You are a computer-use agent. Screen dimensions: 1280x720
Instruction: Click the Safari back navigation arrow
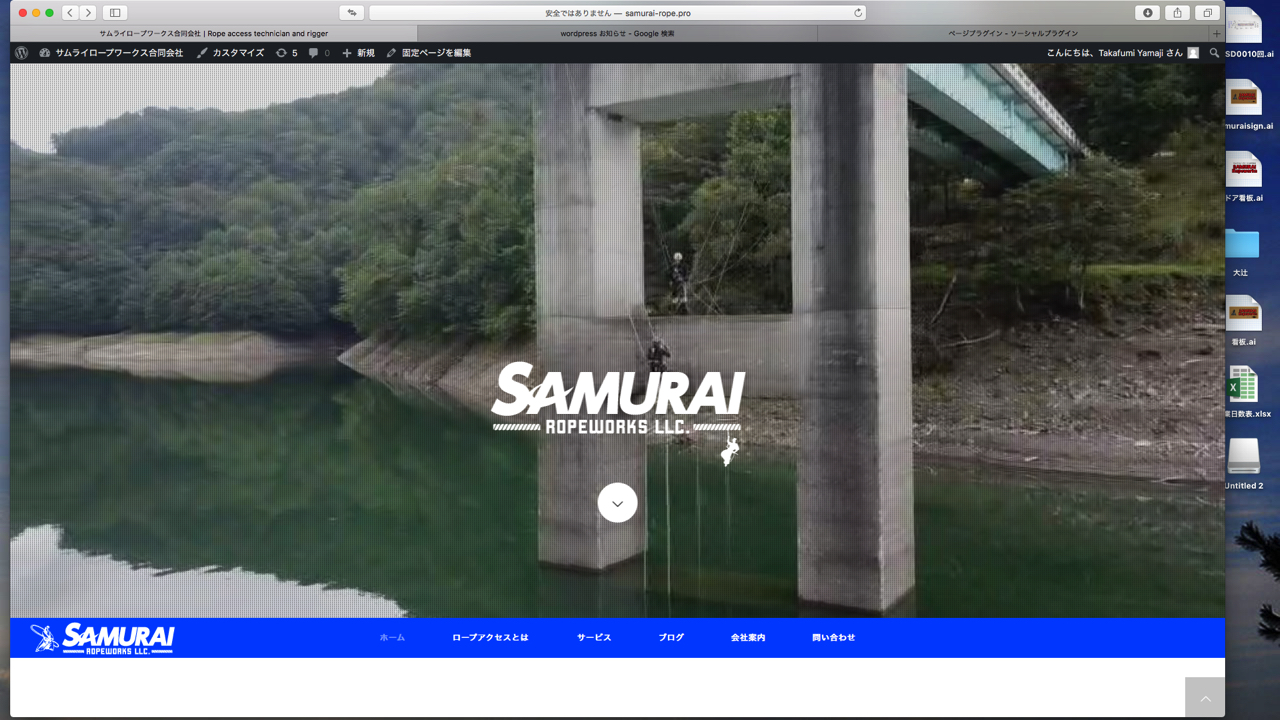(70, 13)
